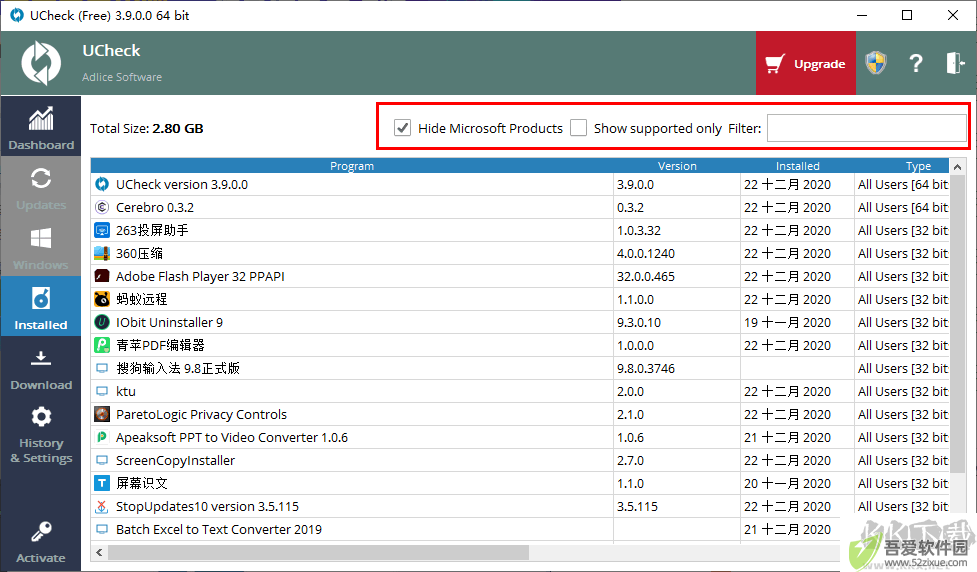Screen dimensions: 977x572
Task: Select the '青苹PDF编辑器' program name
Action: tap(160, 345)
